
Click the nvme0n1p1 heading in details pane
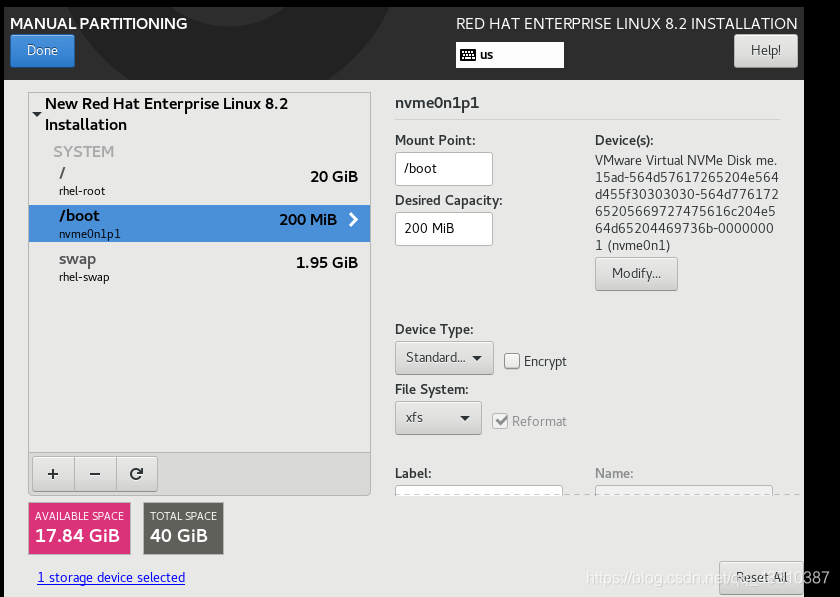(x=437, y=103)
